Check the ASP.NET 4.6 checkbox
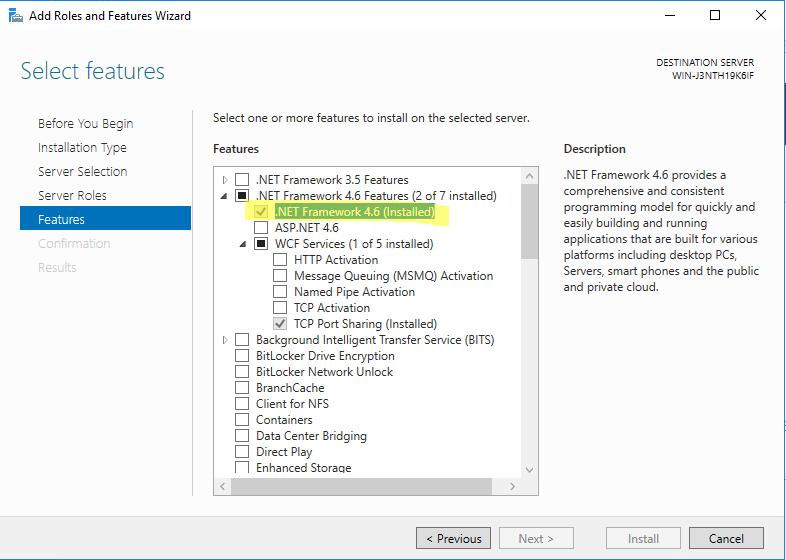Image resolution: width=786 pixels, height=560 pixels. click(261, 228)
